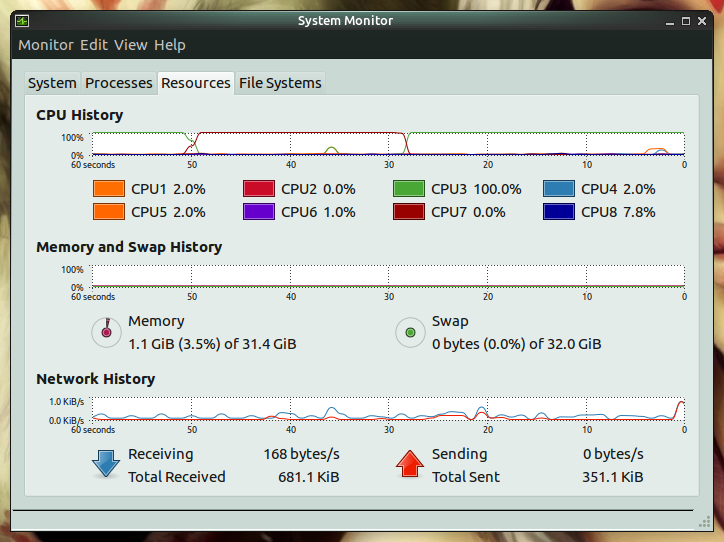724x542 pixels.
Task: Click the CPU History graph area
Action: coord(388,144)
